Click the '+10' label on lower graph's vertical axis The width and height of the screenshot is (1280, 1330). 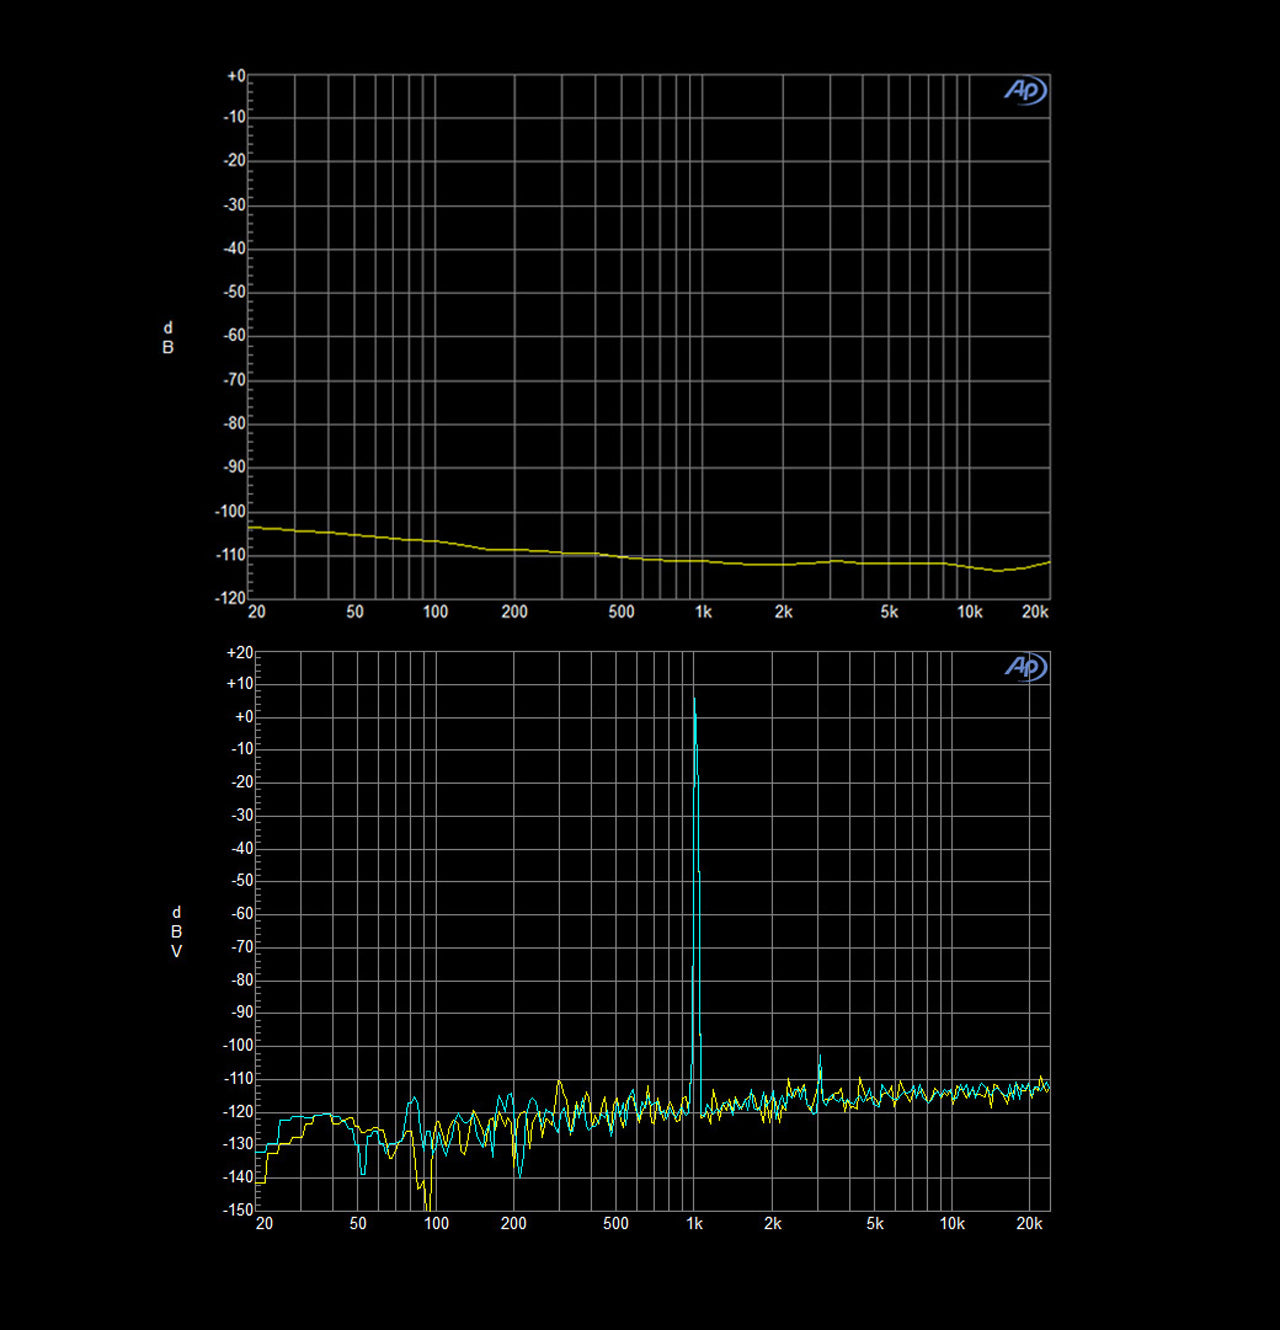point(240,684)
